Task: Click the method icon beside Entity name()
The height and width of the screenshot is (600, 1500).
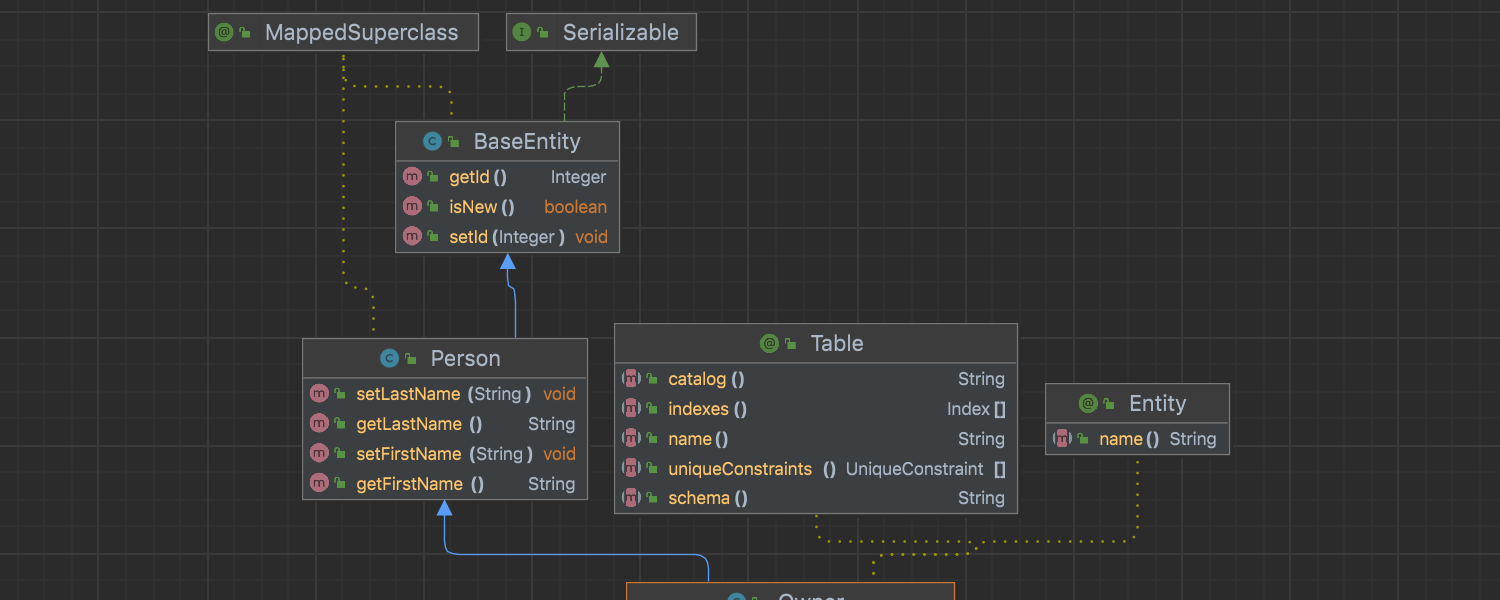Action: coord(1062,439)
